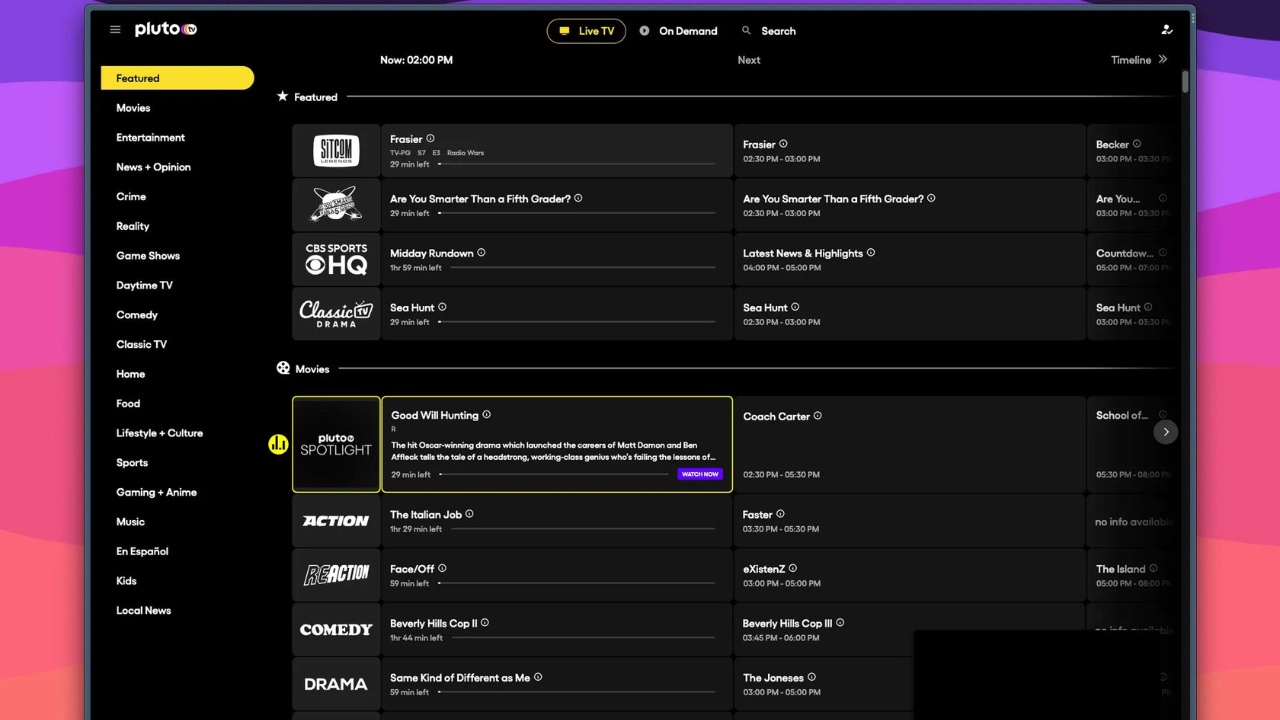Select Sports category

(x=132, y=462)
